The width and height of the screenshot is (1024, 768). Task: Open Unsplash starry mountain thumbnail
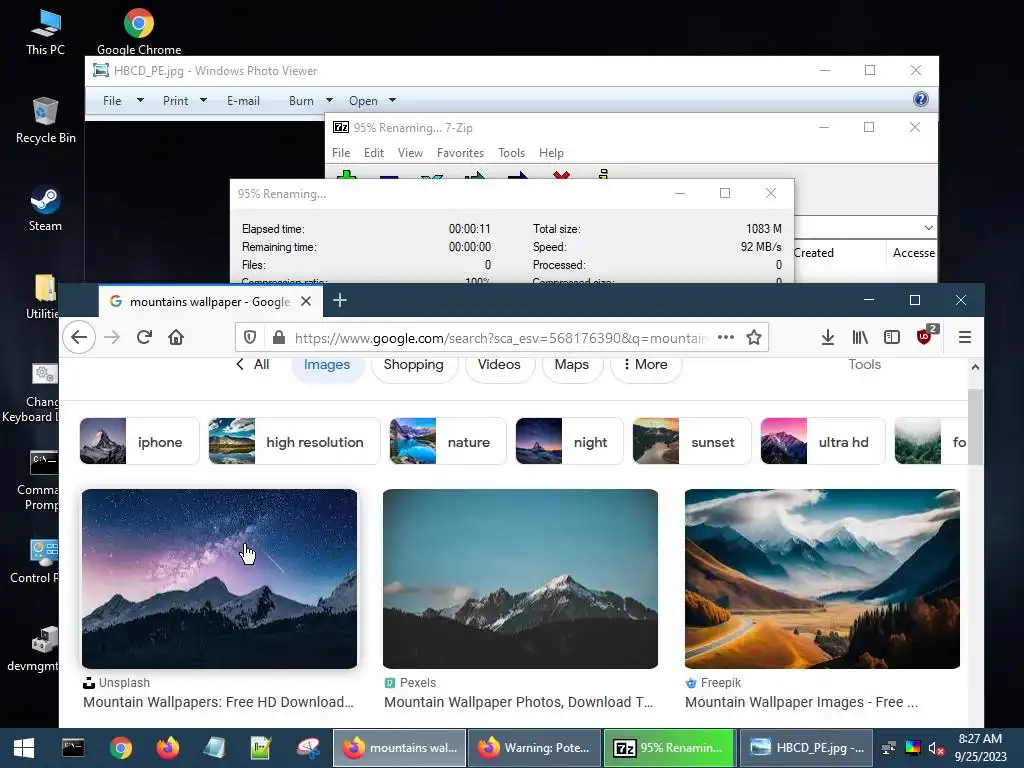(x=219, y=579)
